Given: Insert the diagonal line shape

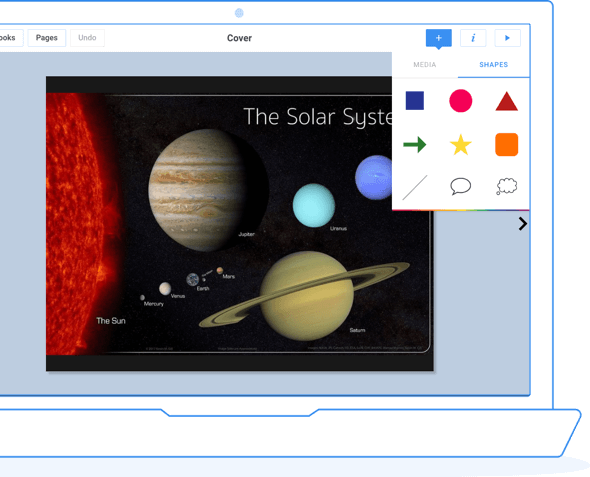Looking at the screenshot, I should (415, 187).
